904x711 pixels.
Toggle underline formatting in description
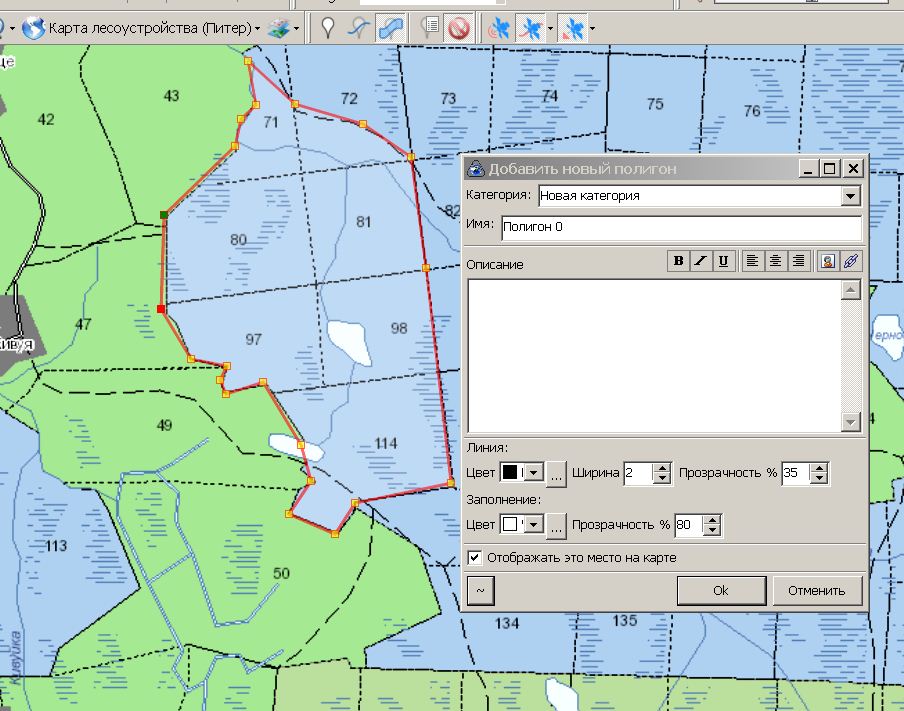pyautogui.click(x=724, y=261)
